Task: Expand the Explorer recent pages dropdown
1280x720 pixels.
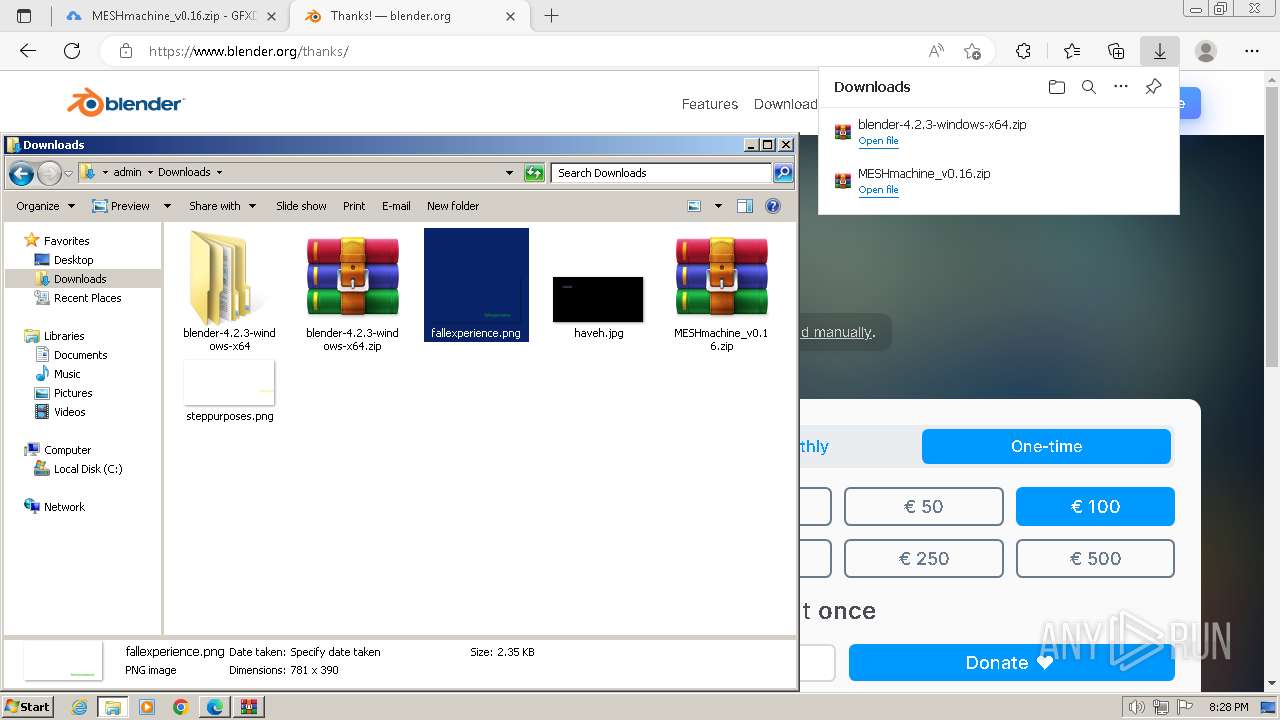Action: (68, 173)
